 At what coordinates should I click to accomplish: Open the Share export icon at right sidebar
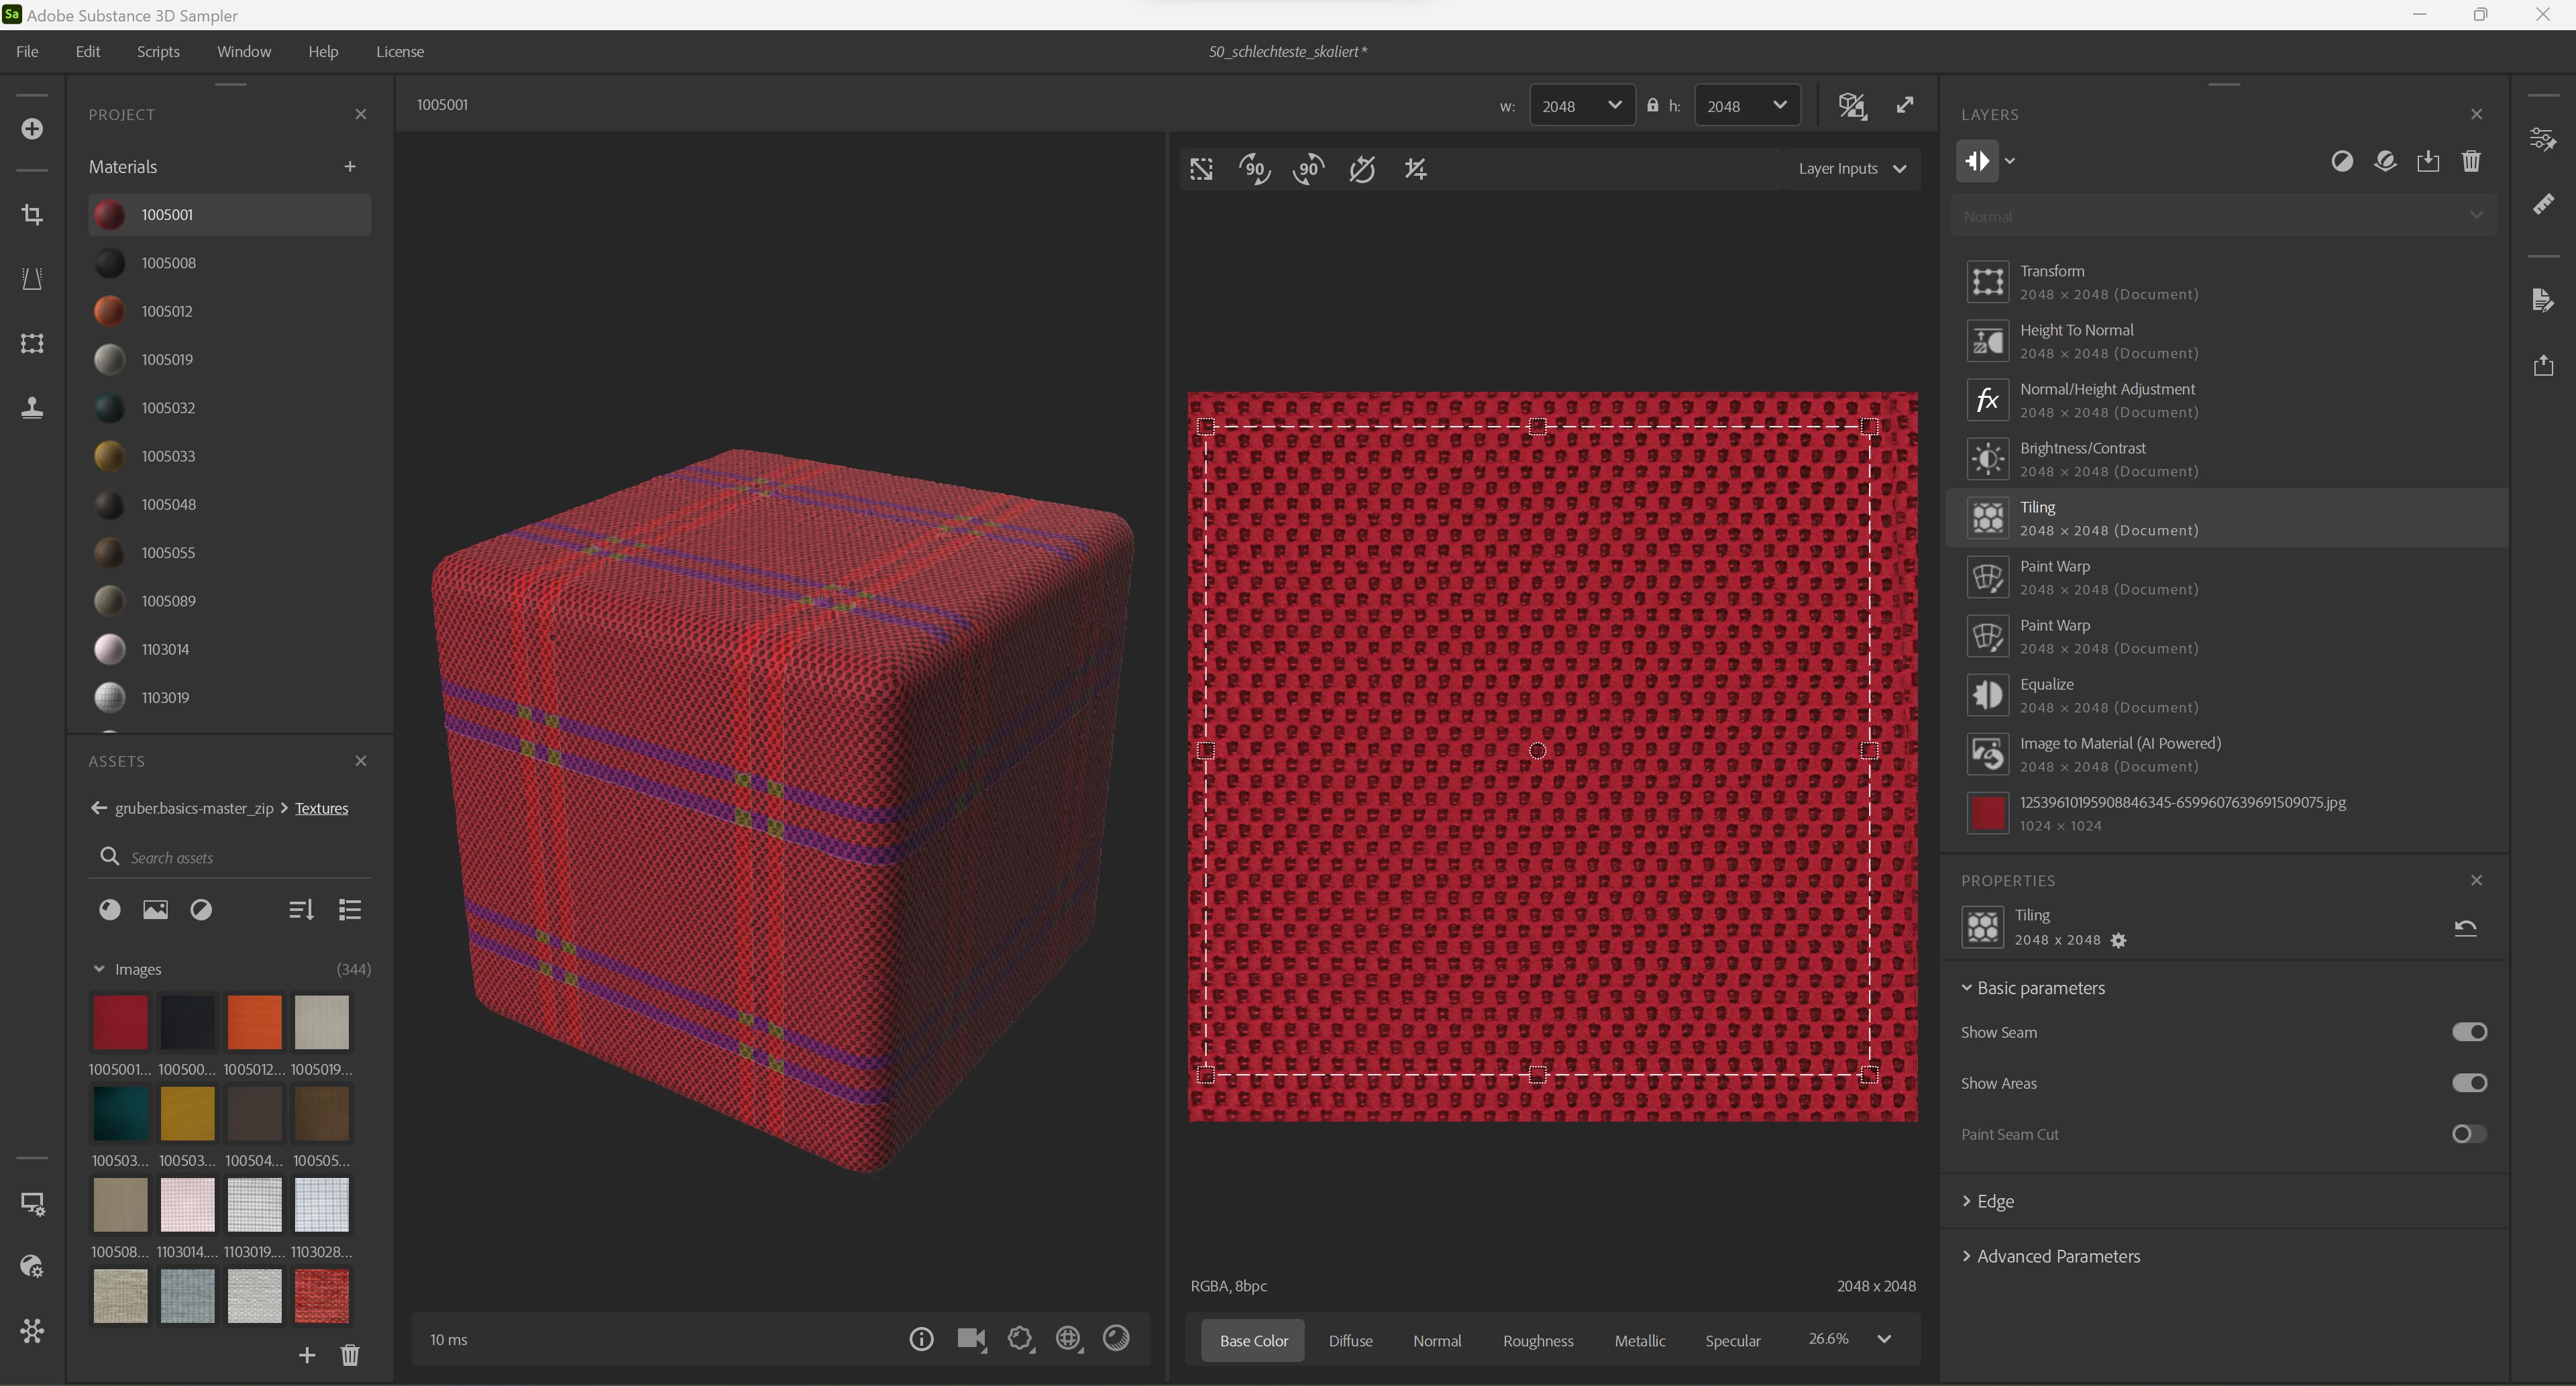pyautogui.click(x=2543, y=365)
